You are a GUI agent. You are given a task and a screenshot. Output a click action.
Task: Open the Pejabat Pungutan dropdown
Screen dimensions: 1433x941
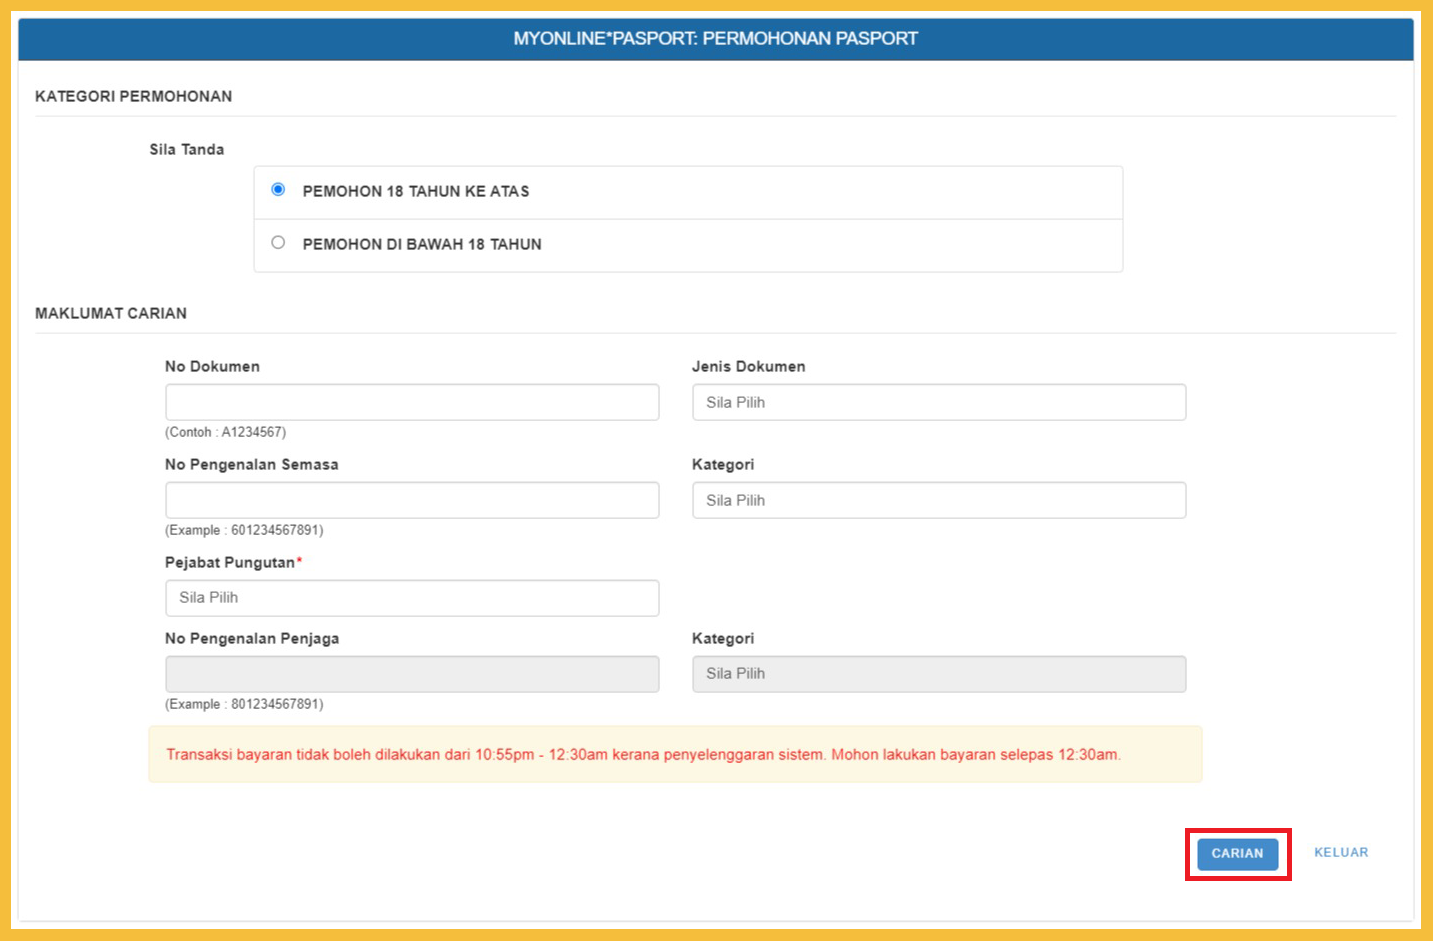click(411, 598)
